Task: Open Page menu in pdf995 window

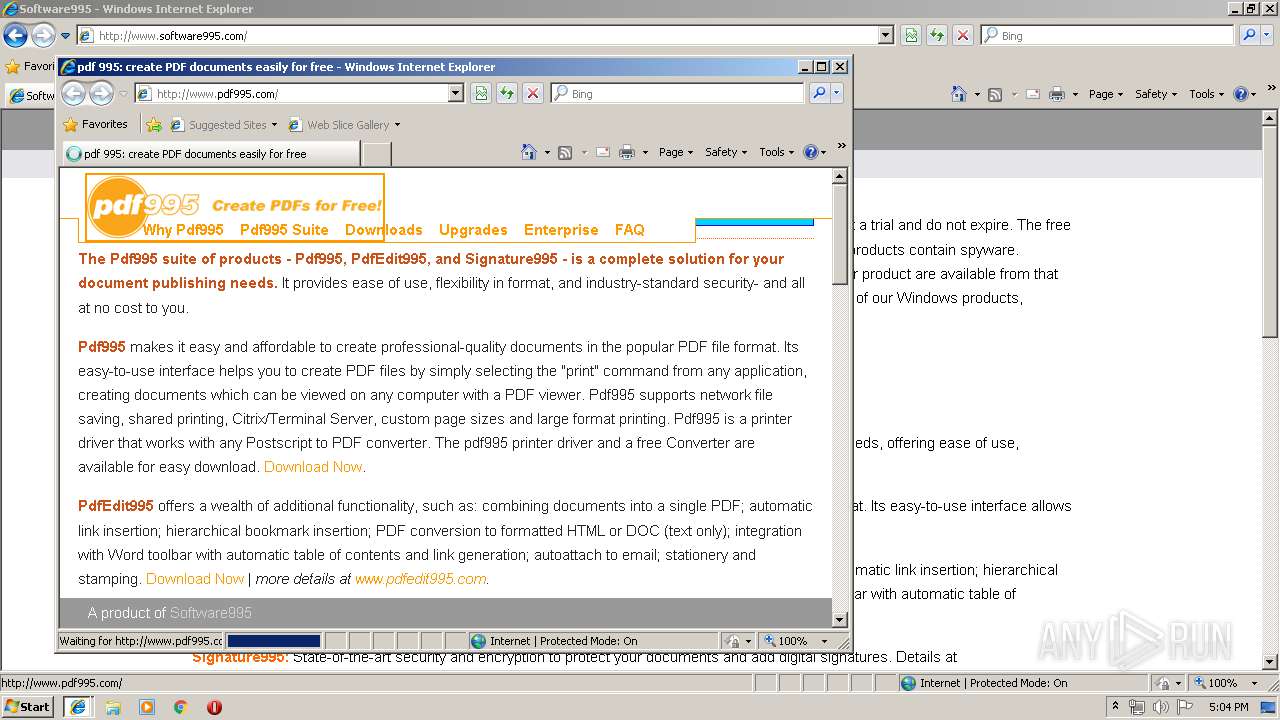Action: click(676, 152)
